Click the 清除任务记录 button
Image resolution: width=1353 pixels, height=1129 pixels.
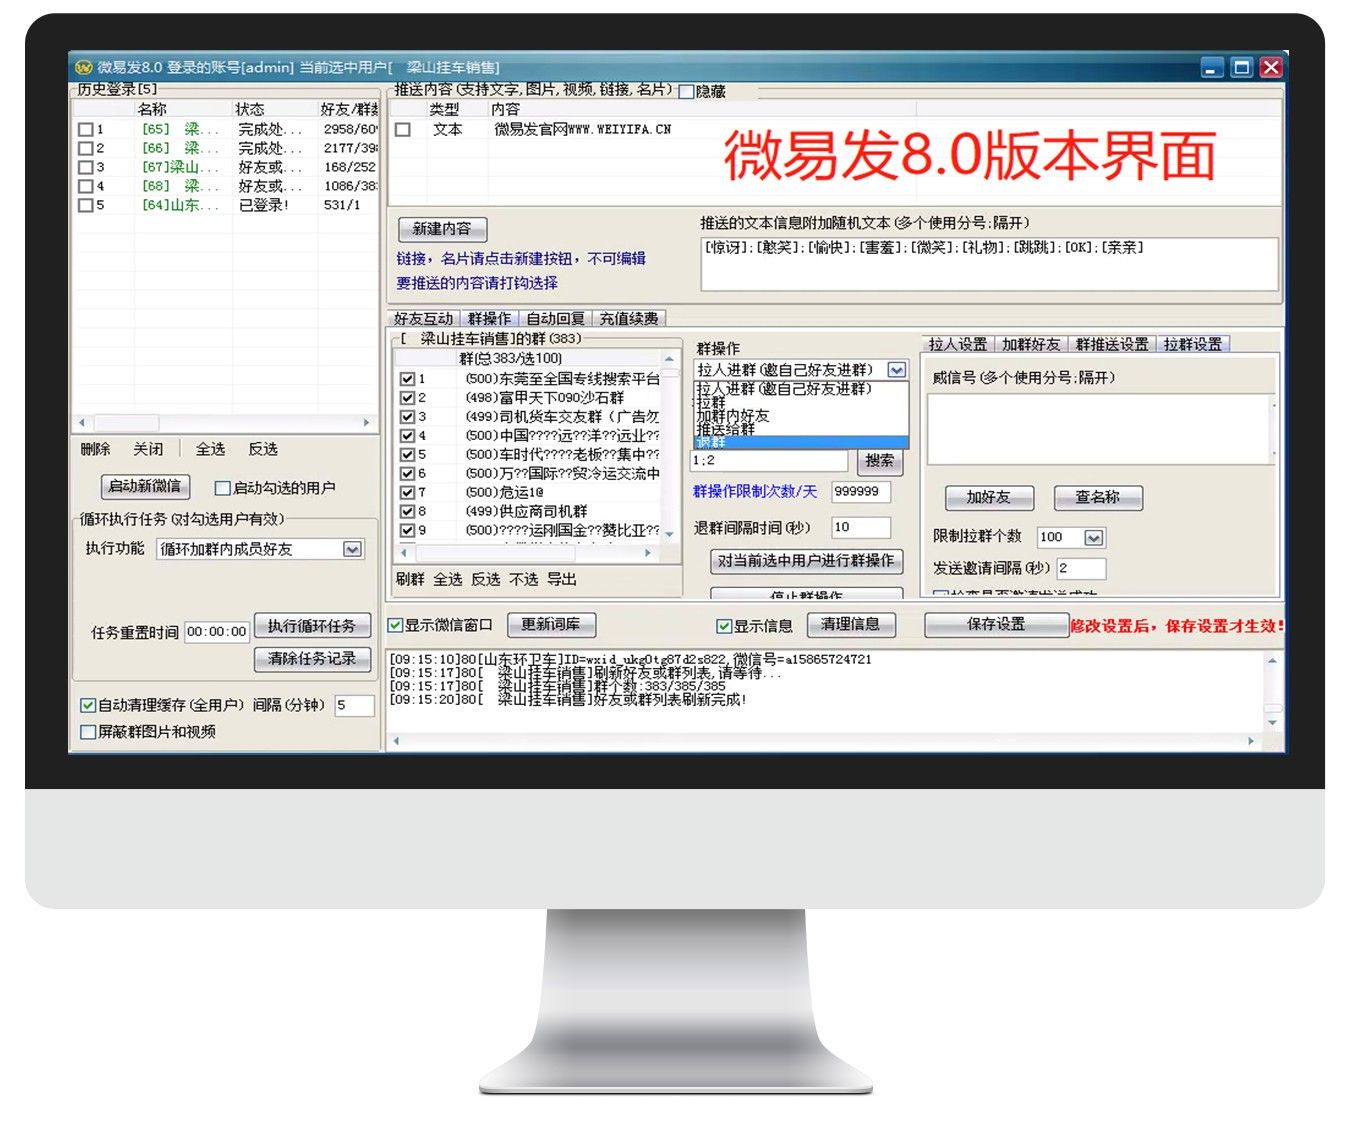click(x=312, y=659)
